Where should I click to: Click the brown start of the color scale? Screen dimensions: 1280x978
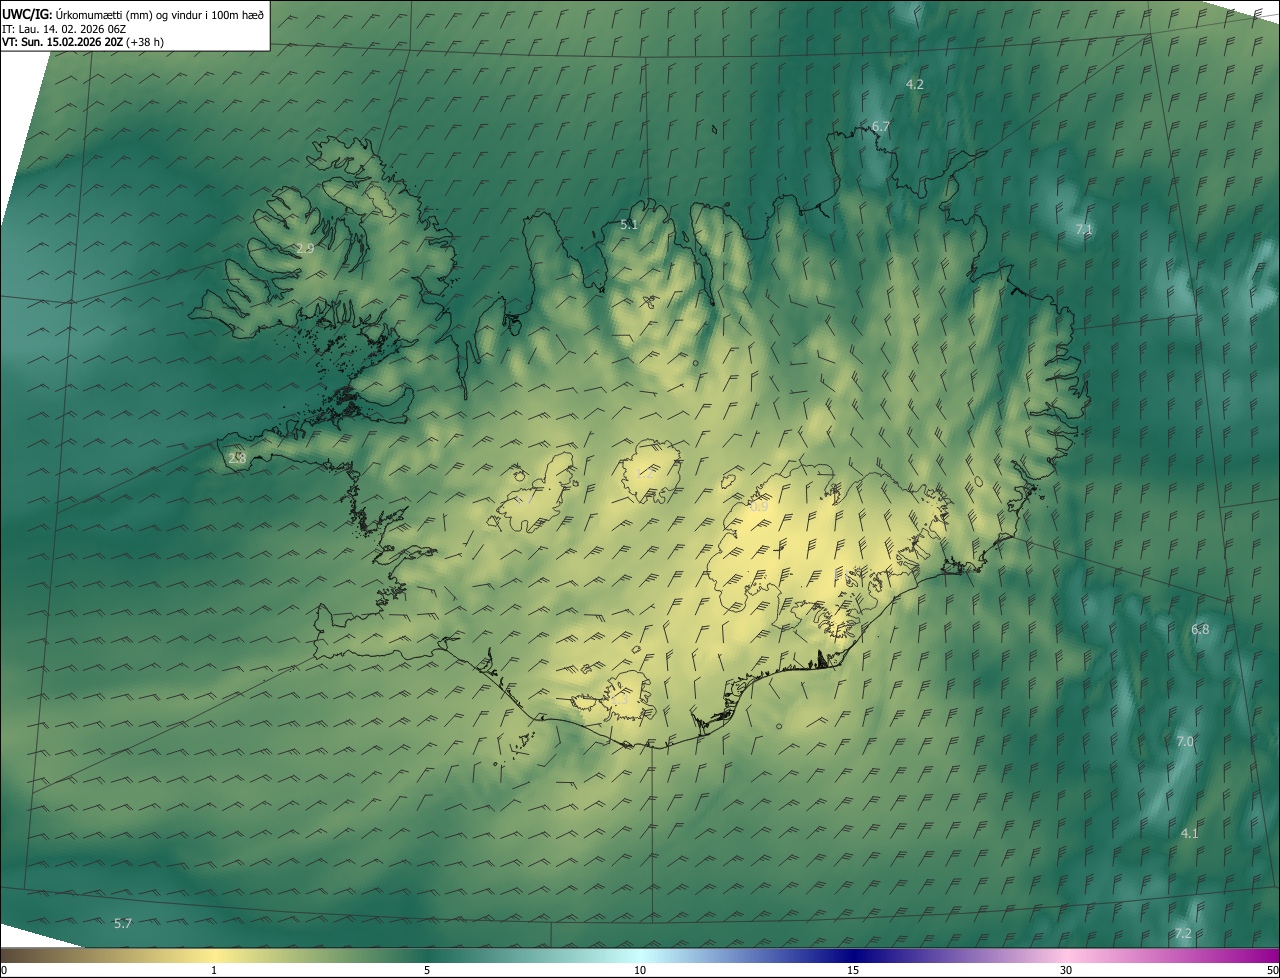12,956
